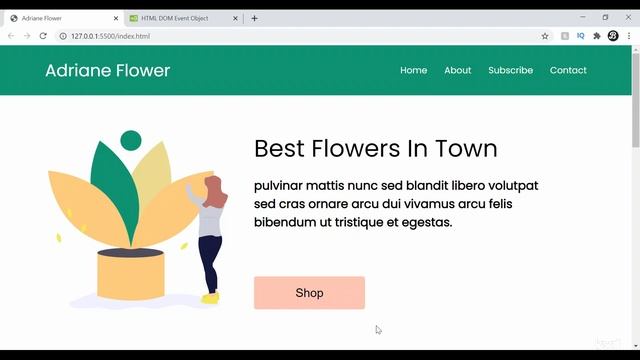Reload the page with the refresh icon
This screenshot has height=360, width=640.
tap(43, 36)
